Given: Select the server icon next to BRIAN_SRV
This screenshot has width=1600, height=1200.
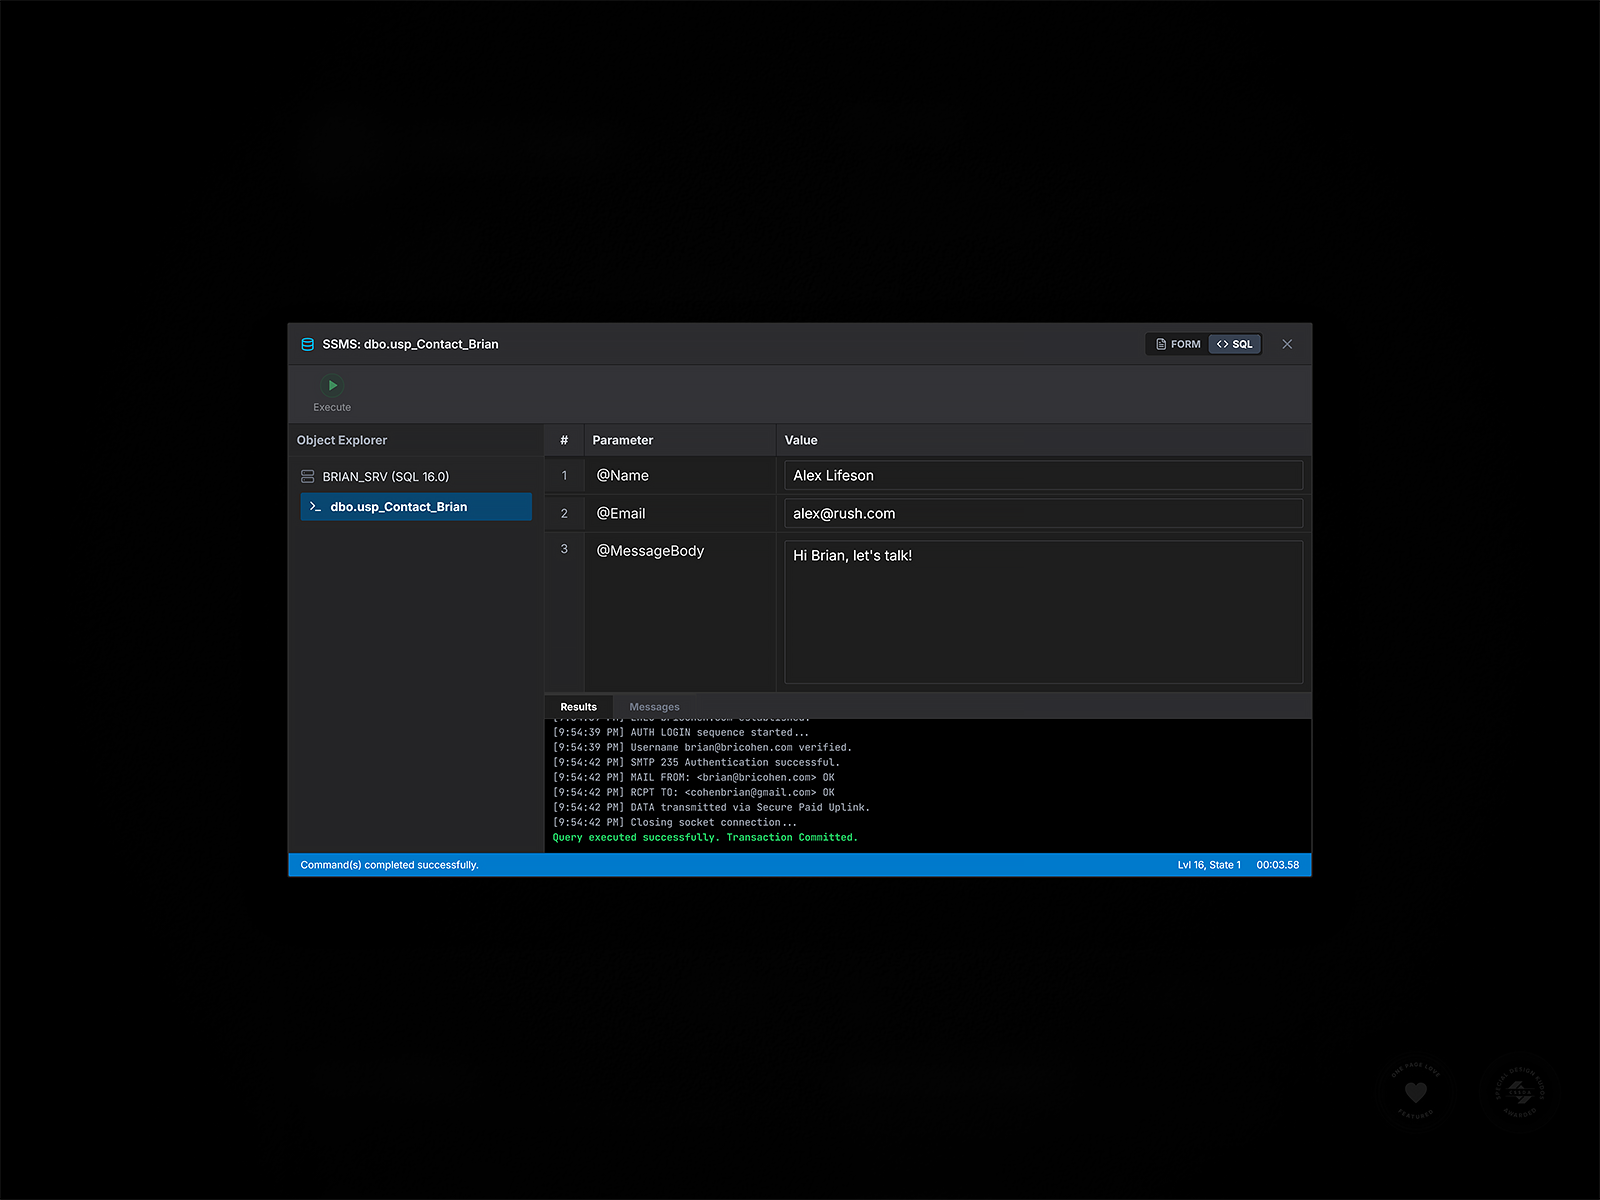Looking at the screenshot, I should tap(307, 476).
